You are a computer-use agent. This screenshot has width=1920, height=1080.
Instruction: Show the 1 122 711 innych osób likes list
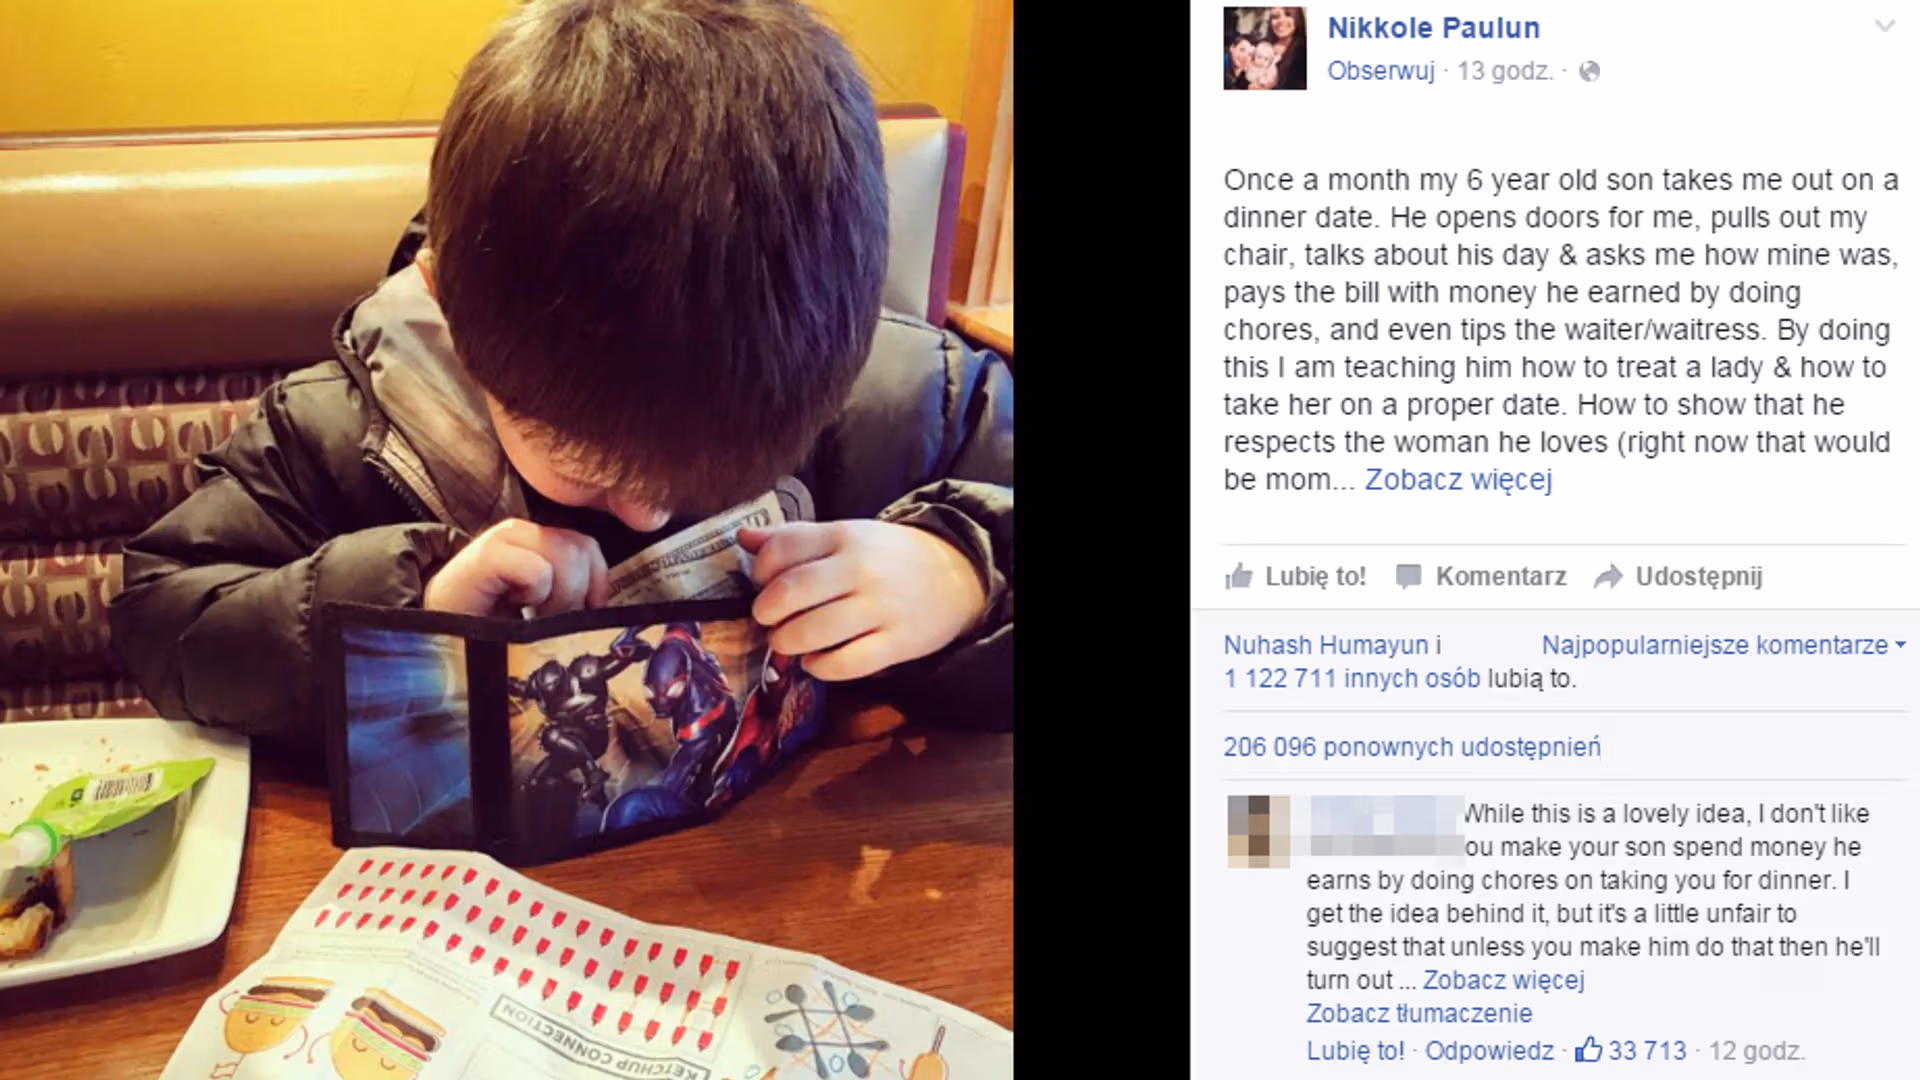click(x=1352, y=678)
